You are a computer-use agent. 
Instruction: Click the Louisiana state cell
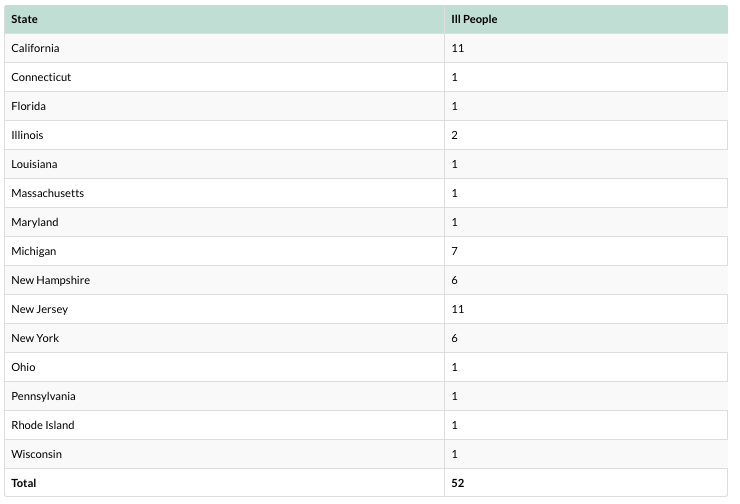point(34,164)
